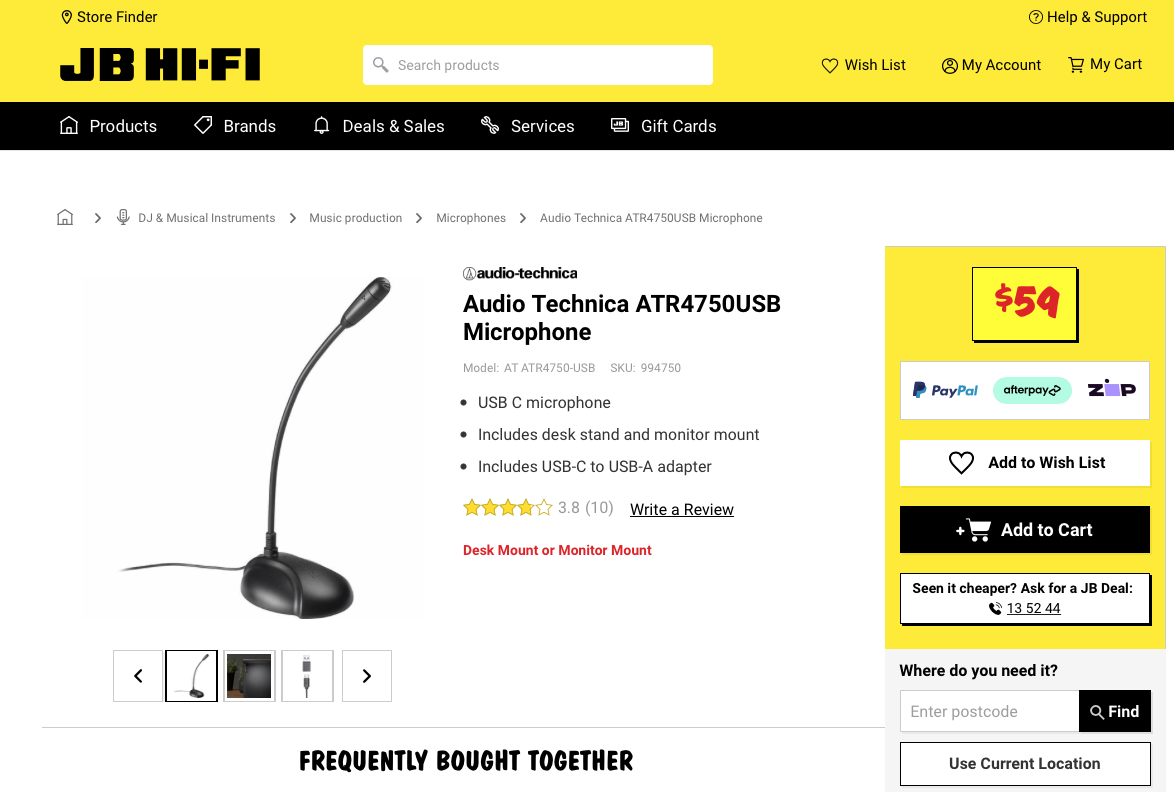Open Wish List in header
Image resolution: width=1174 pixels, height=792 pixels.
pos(863,65)
